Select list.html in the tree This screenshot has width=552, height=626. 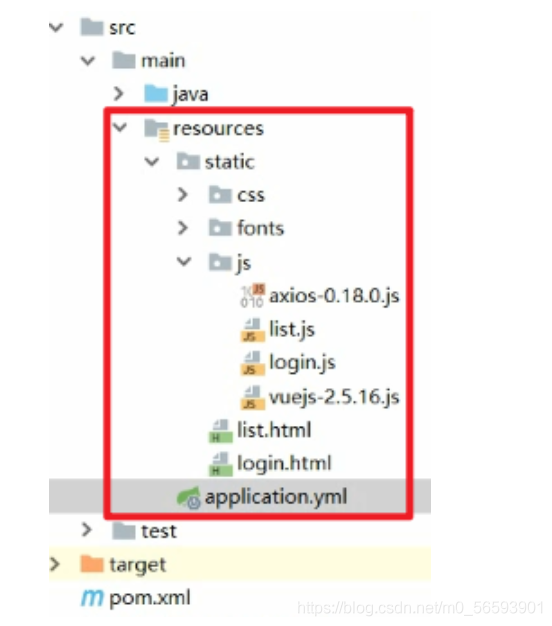274,430
